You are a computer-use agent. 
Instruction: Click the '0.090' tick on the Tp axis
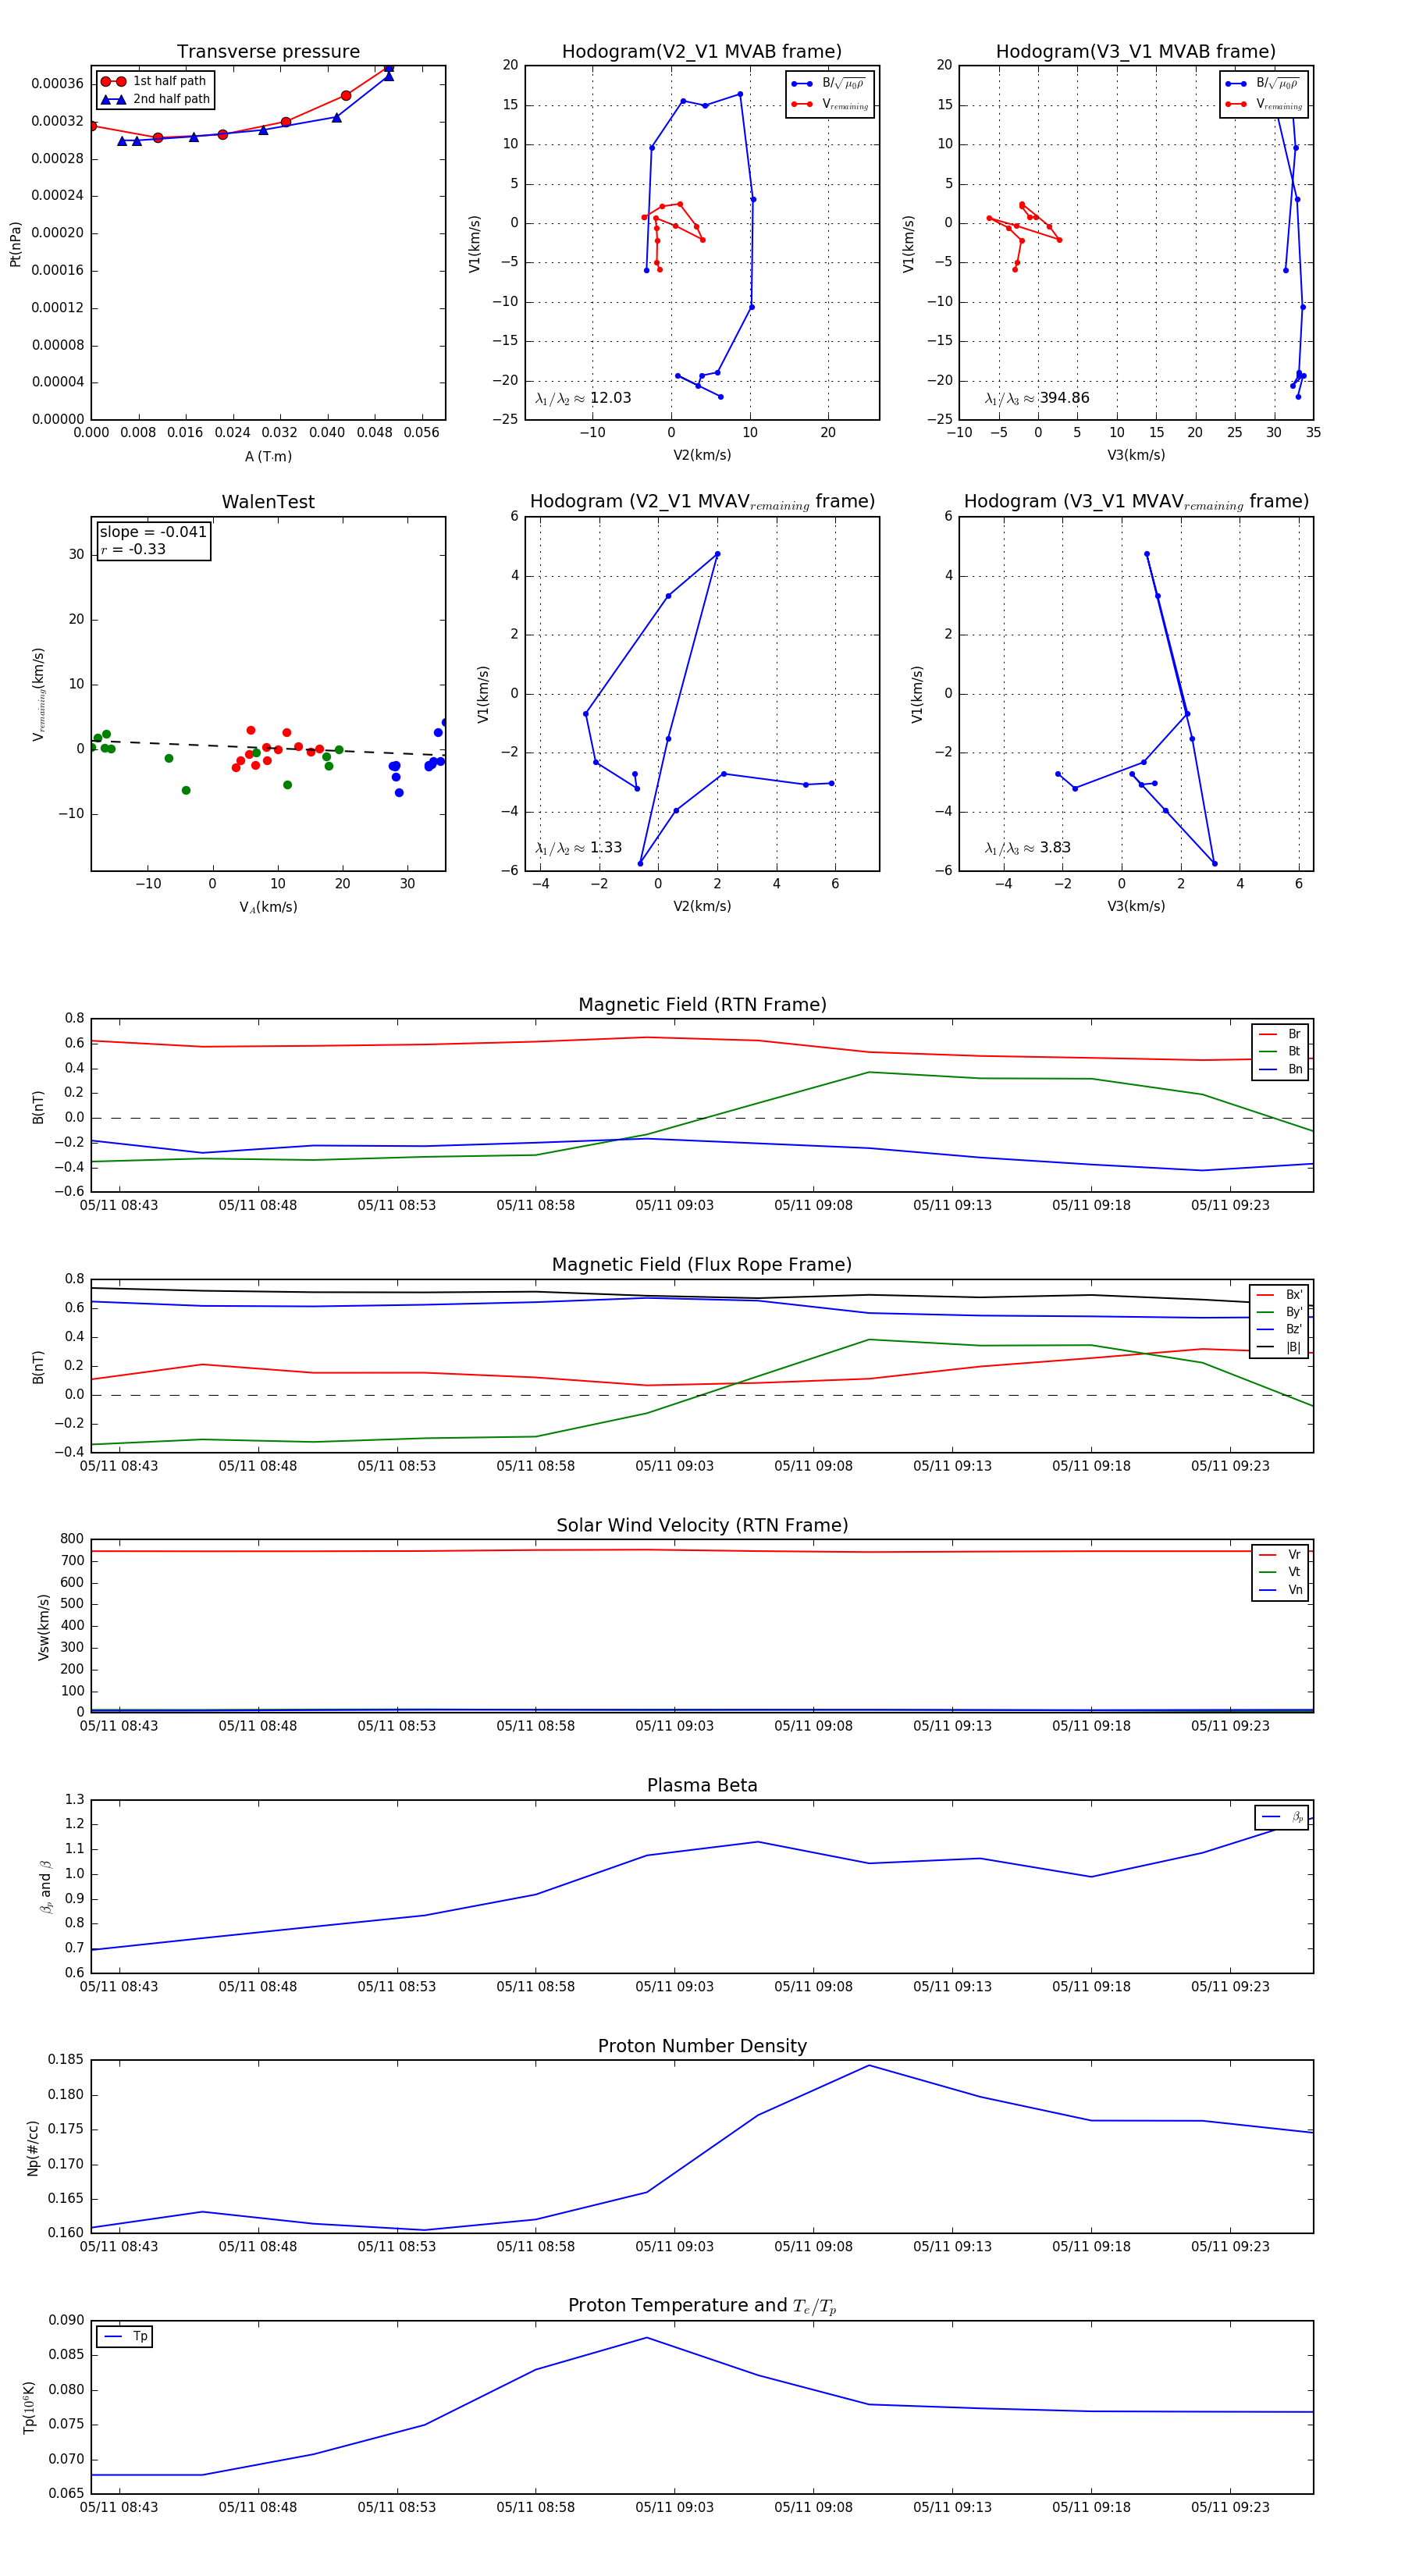(x=66, y=2321)
